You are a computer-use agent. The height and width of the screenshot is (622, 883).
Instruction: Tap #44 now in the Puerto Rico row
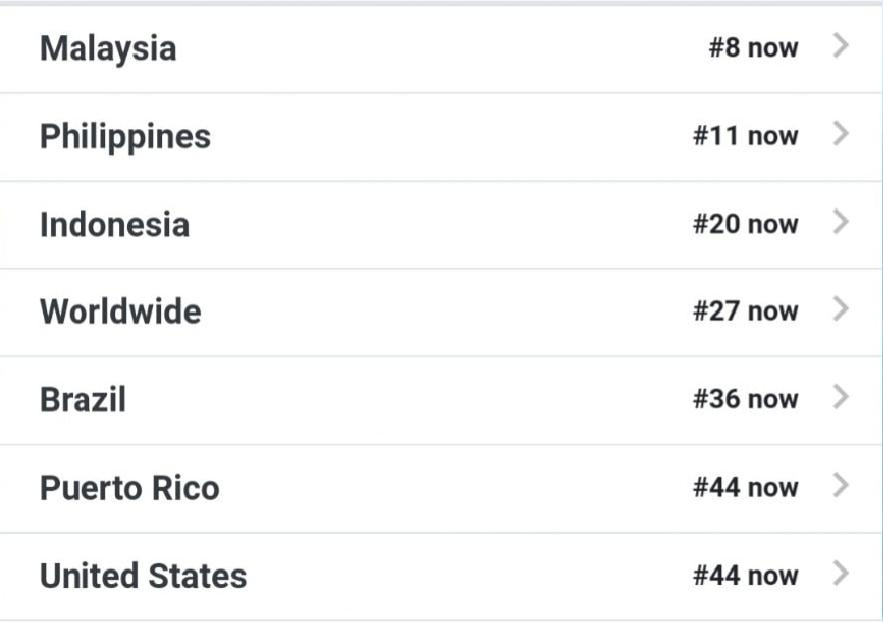point(745,488)
